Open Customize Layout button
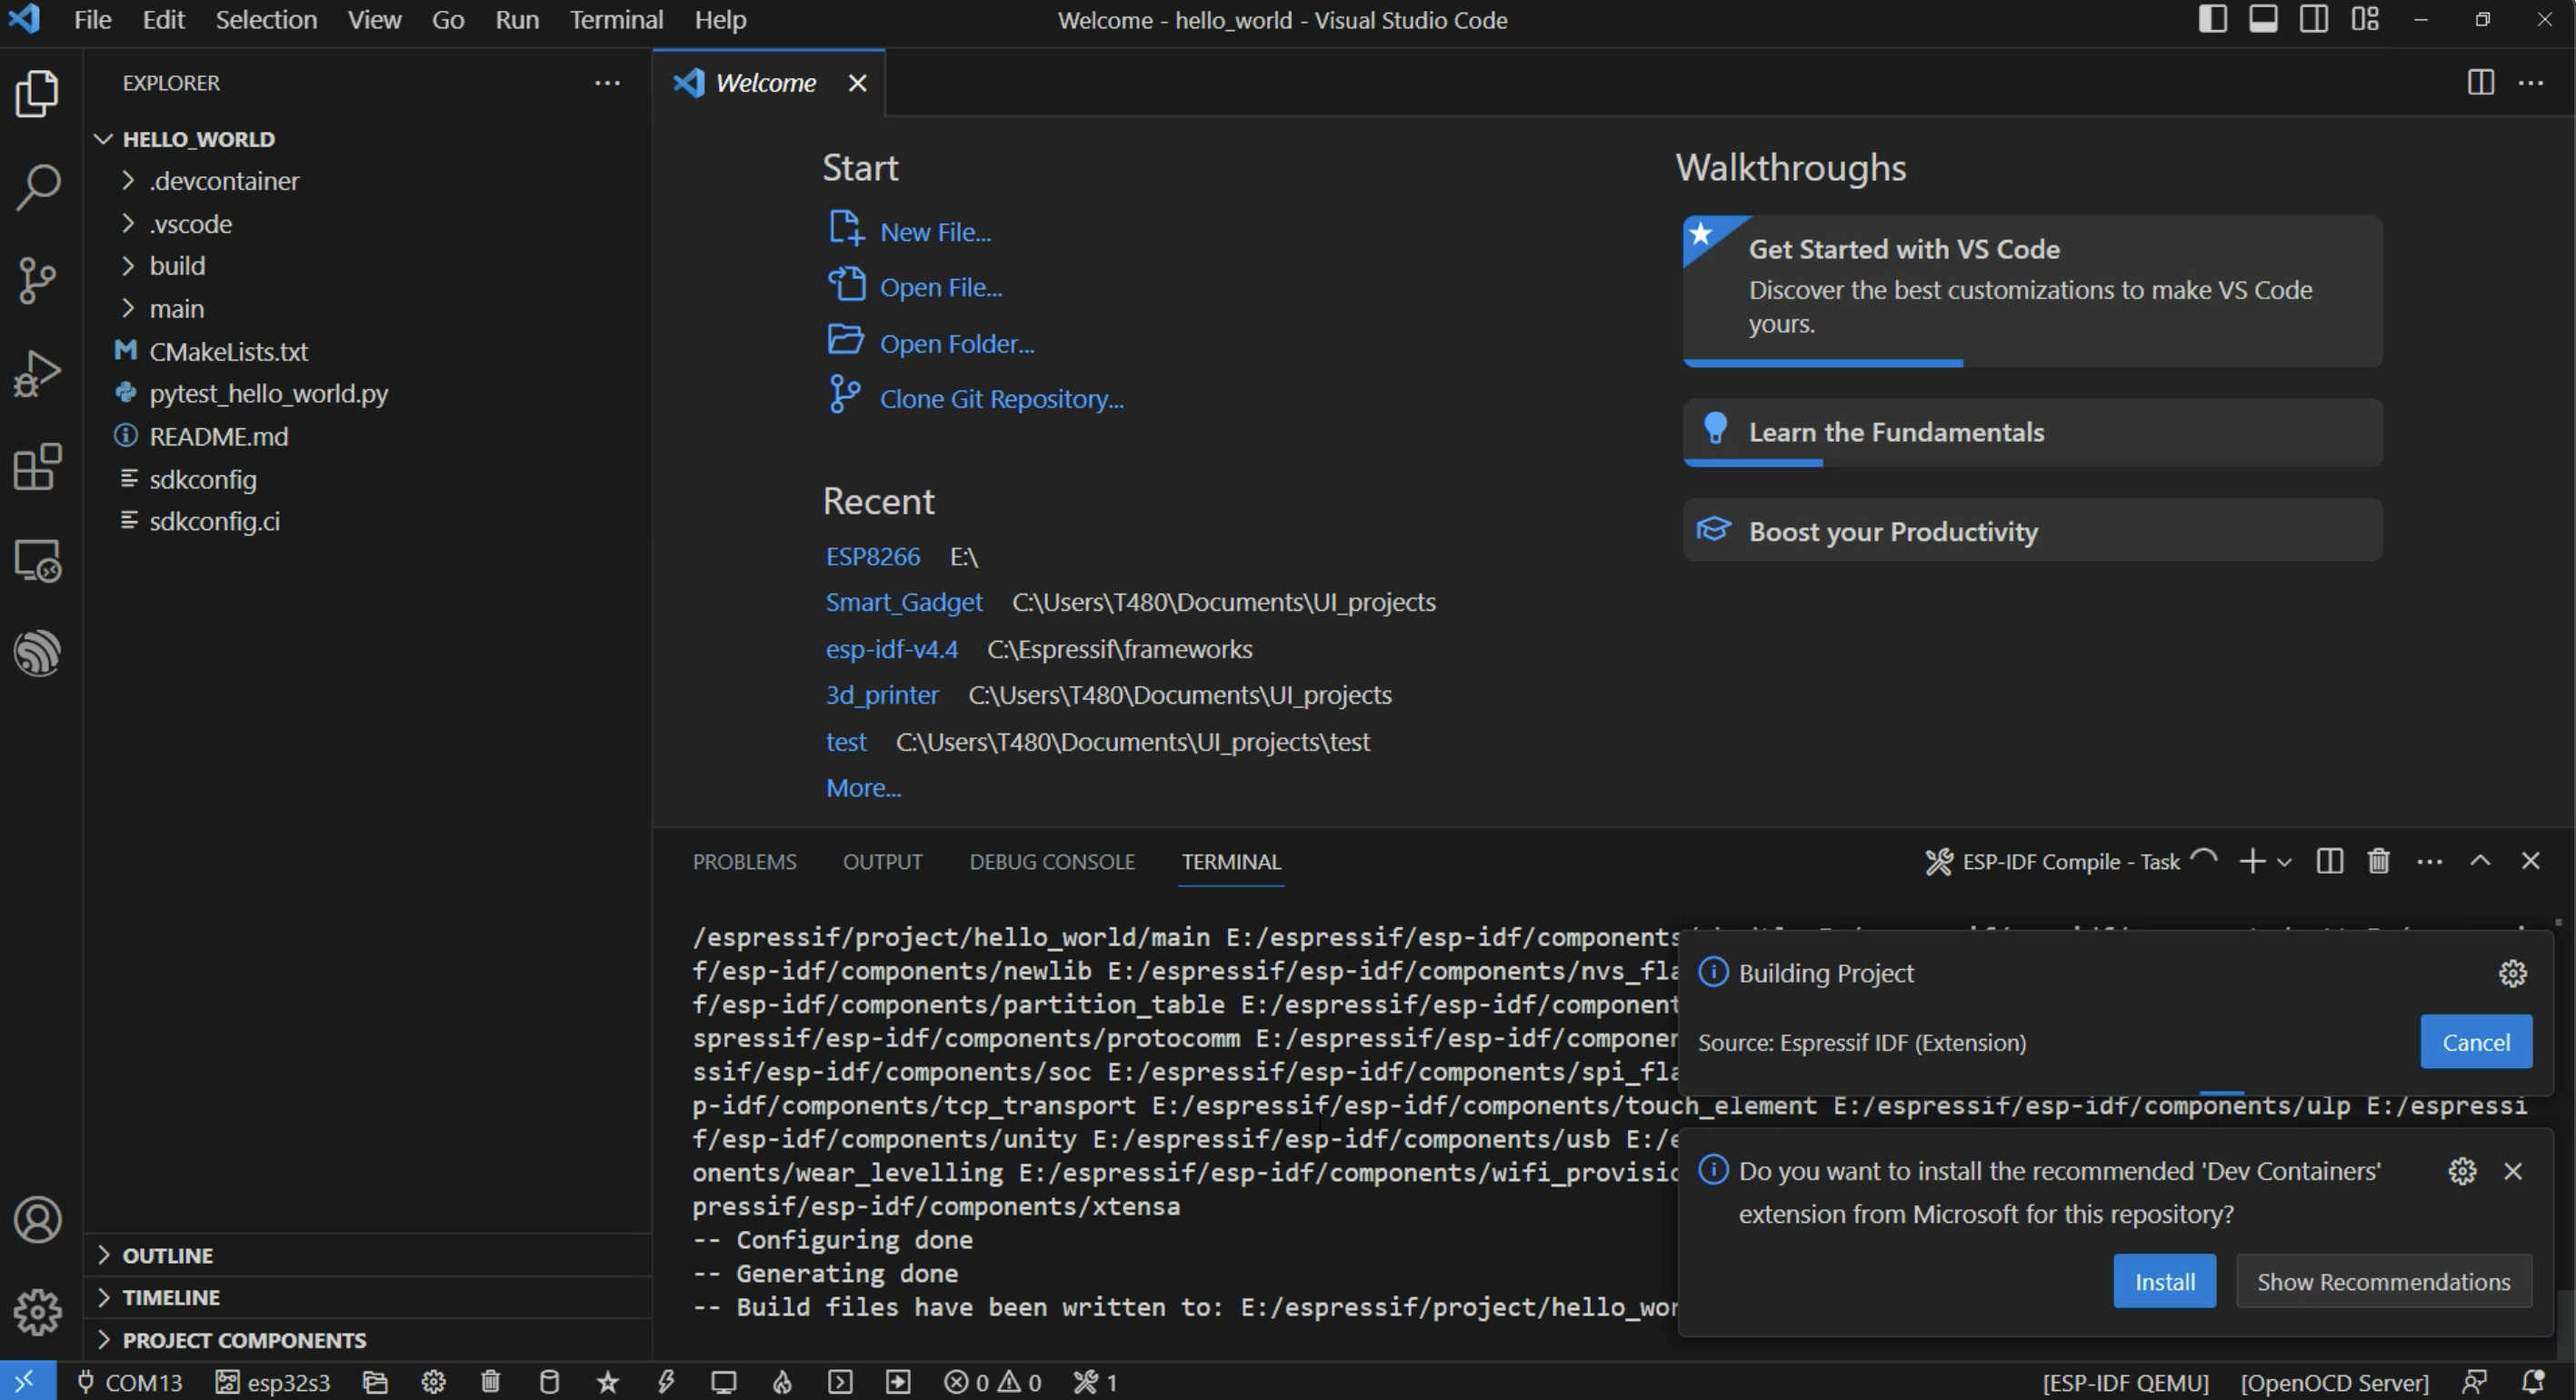2576x1400 pixels. pos(2365,19)
